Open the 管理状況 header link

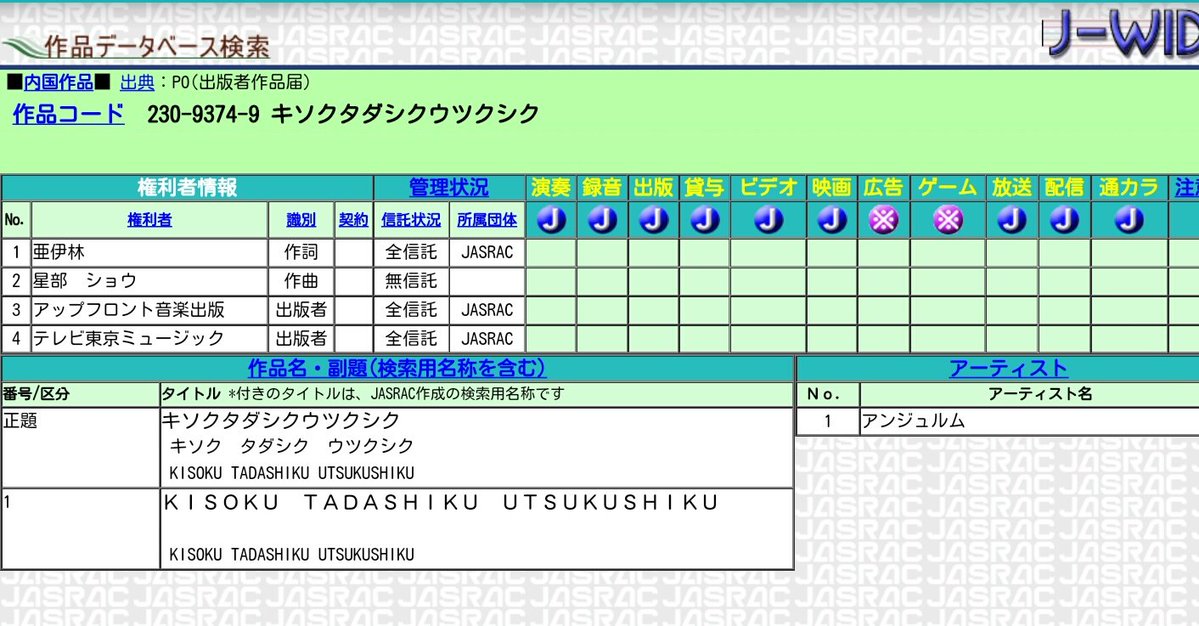(449, 187)
